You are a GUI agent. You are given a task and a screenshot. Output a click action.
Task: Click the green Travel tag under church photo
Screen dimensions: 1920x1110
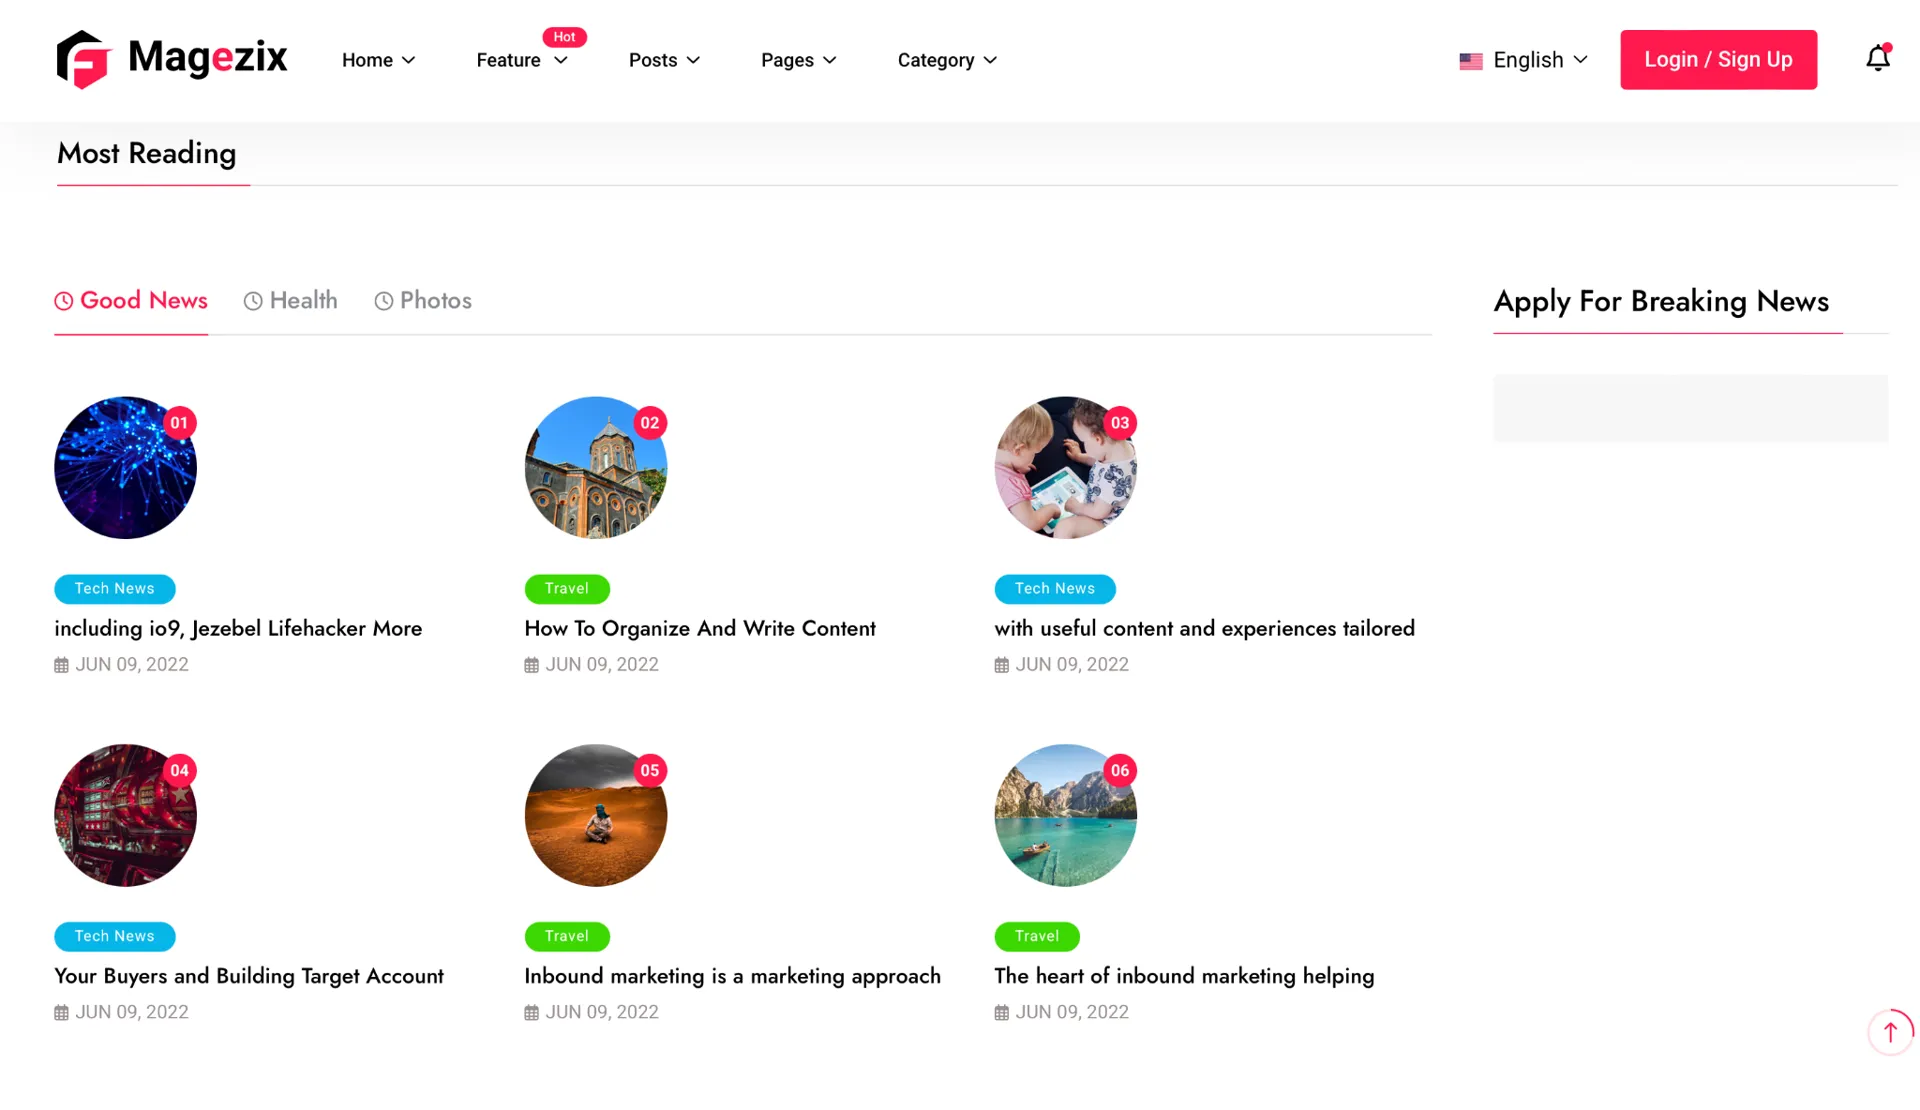coord(566,588)
